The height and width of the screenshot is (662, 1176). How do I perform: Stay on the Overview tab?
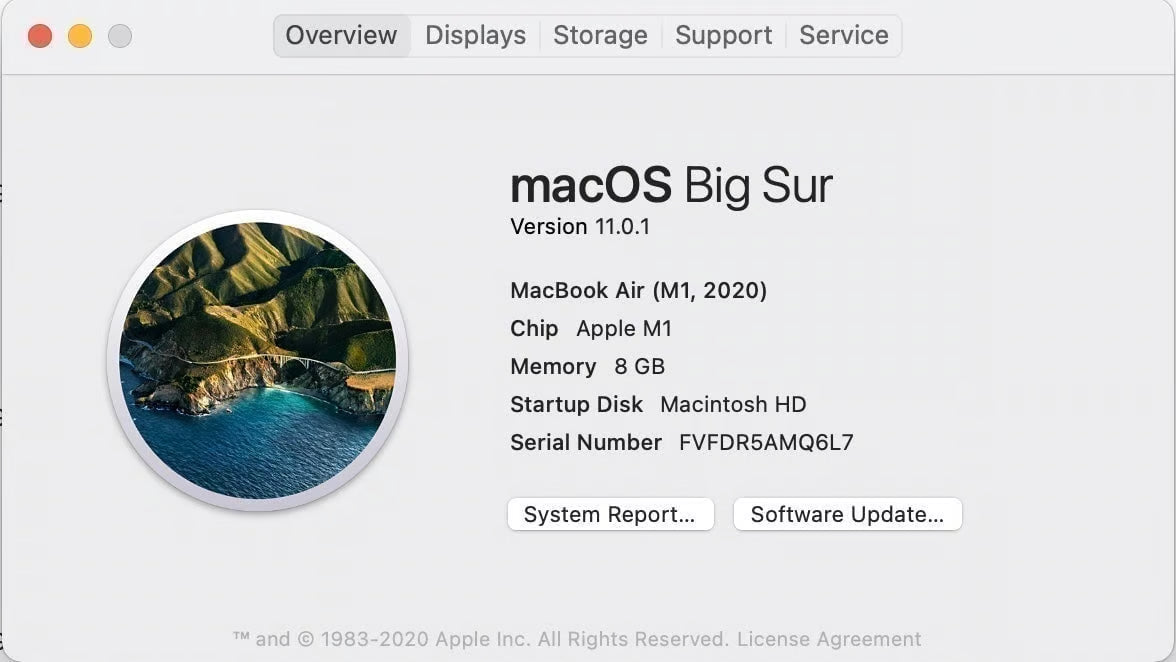(341, 35)
